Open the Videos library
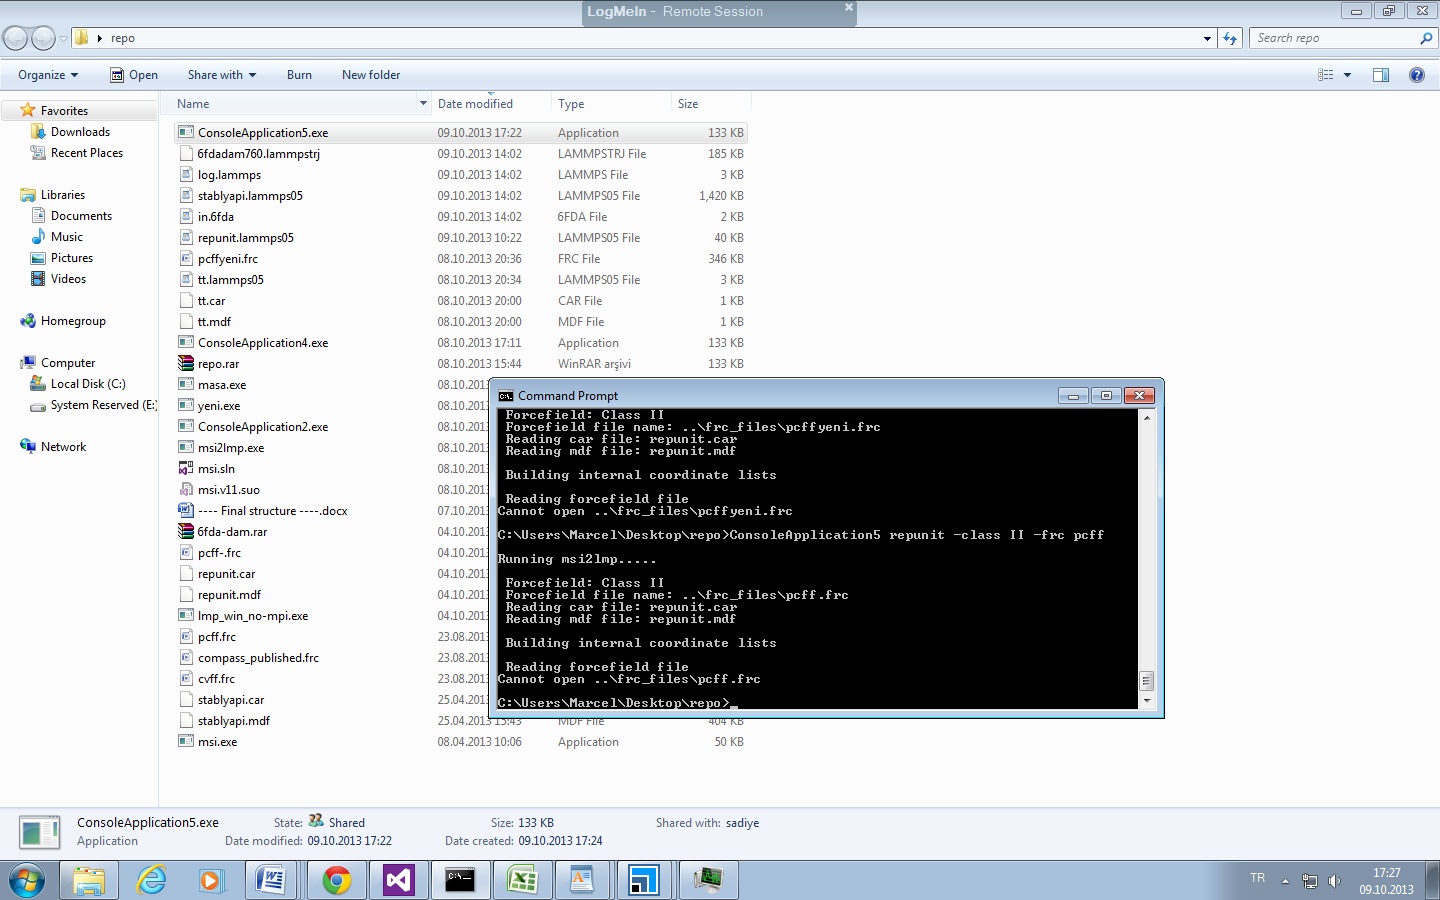1440x900 pixels. [x=68, y=279]
